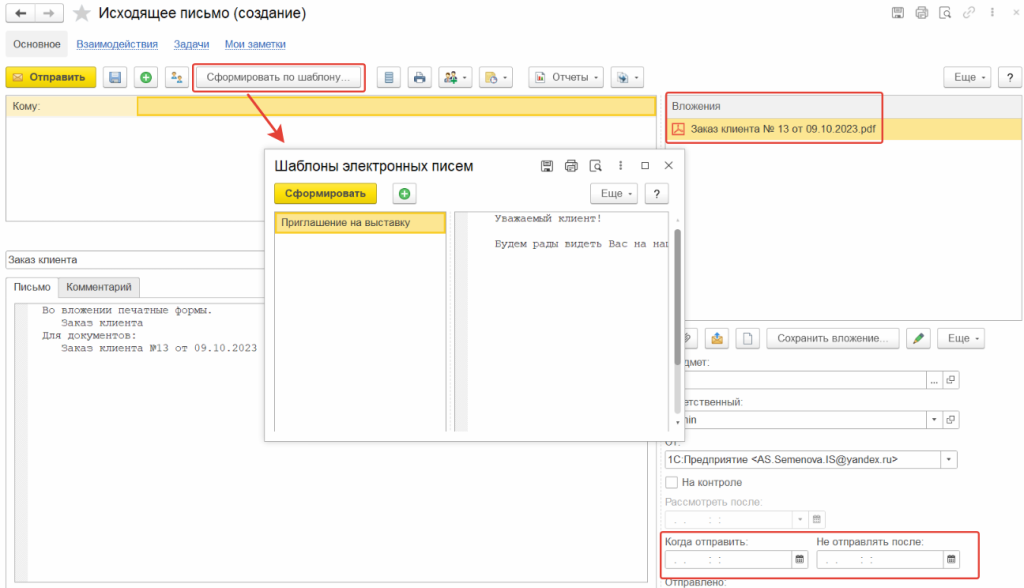This screenshot has height=588, width=1024.
Task: Click the navigate back arrow
Action: pos(19,14)
